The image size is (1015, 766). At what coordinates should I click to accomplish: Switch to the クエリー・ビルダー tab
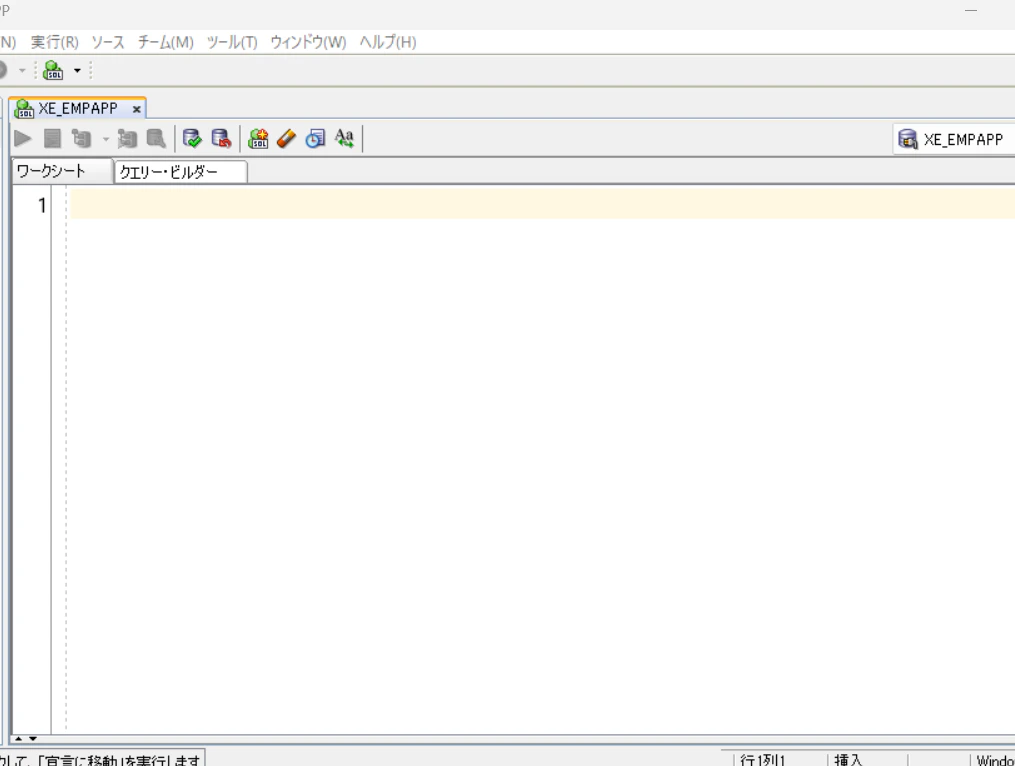click(181, 172)
